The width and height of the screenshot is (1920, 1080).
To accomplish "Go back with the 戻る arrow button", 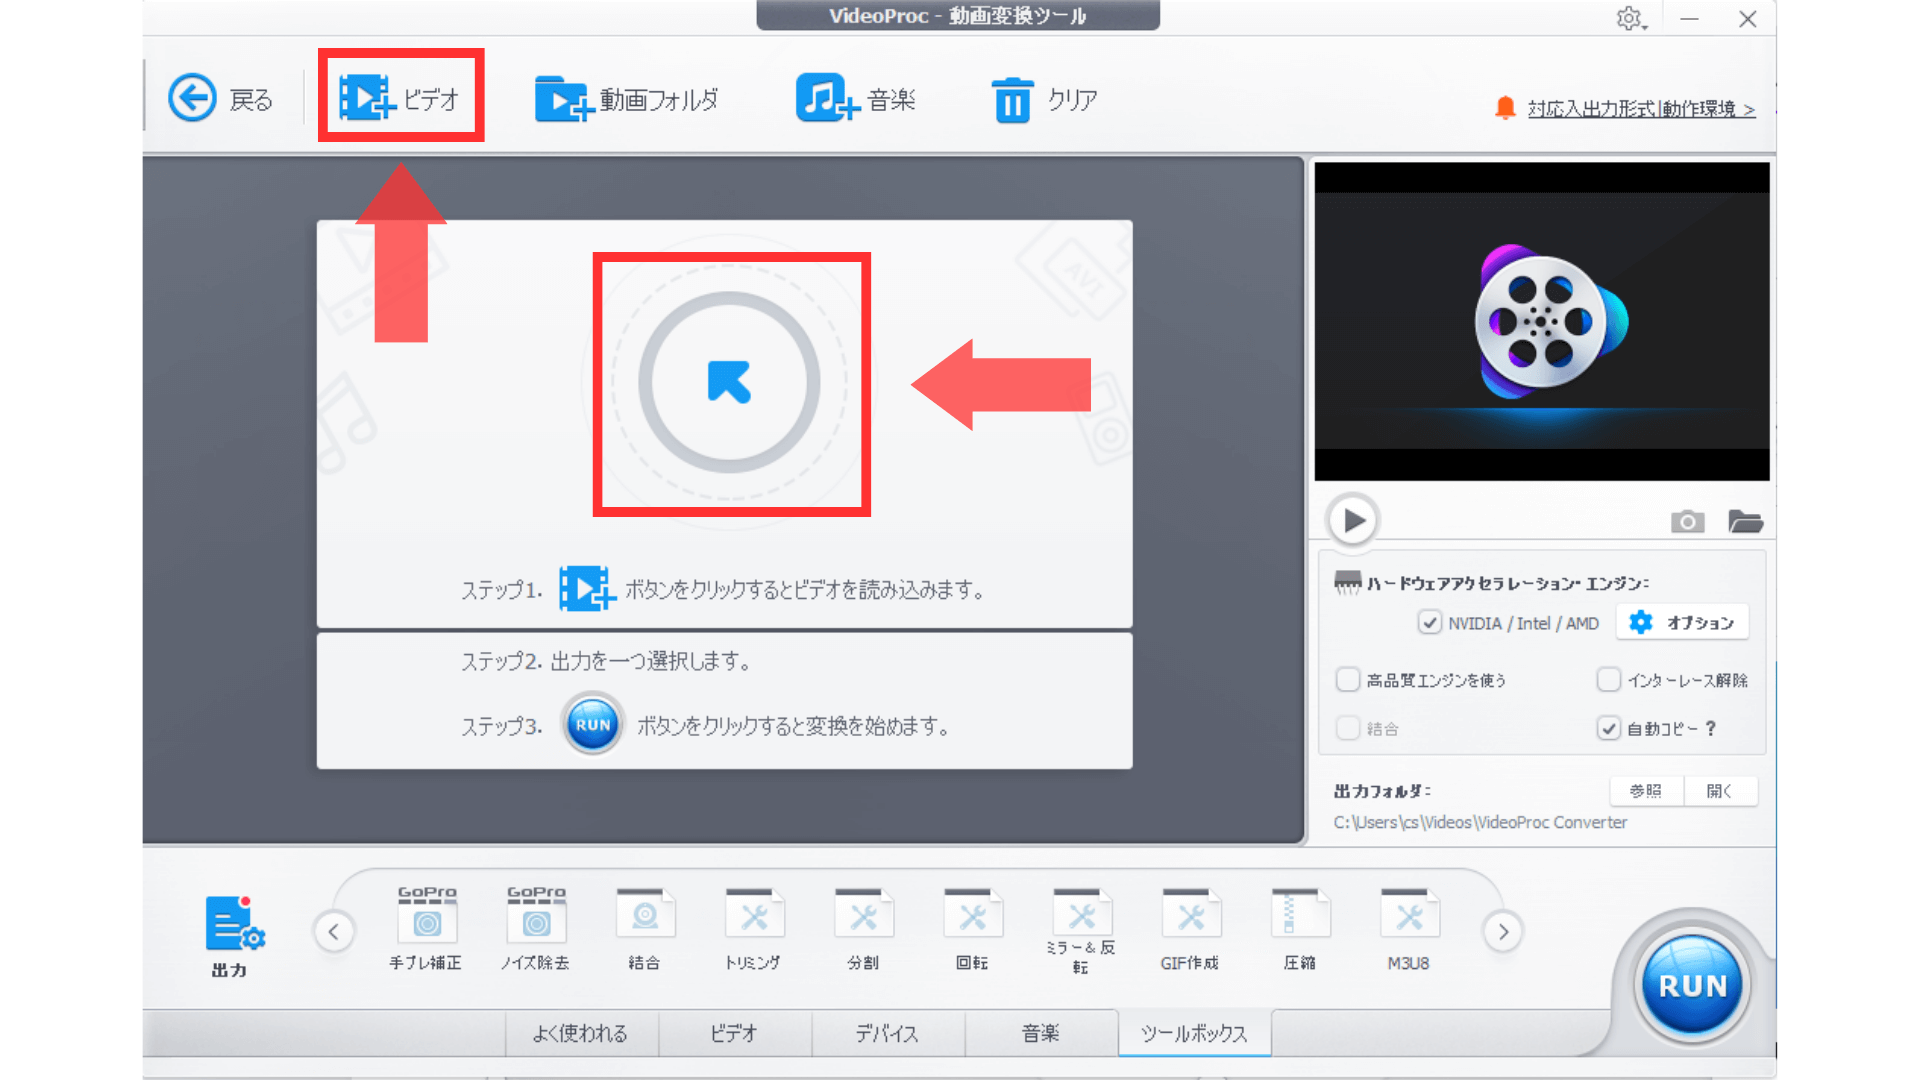I will 220,98.
